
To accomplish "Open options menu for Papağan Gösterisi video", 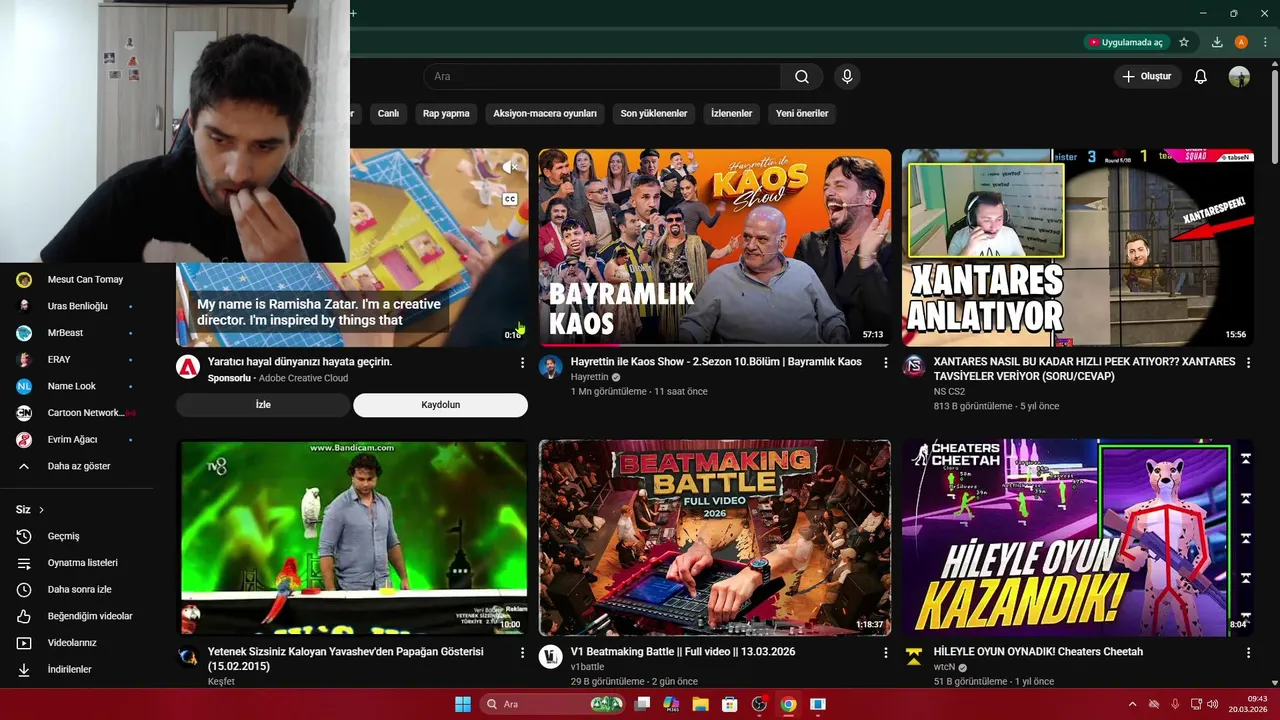I will pos(522,652).
